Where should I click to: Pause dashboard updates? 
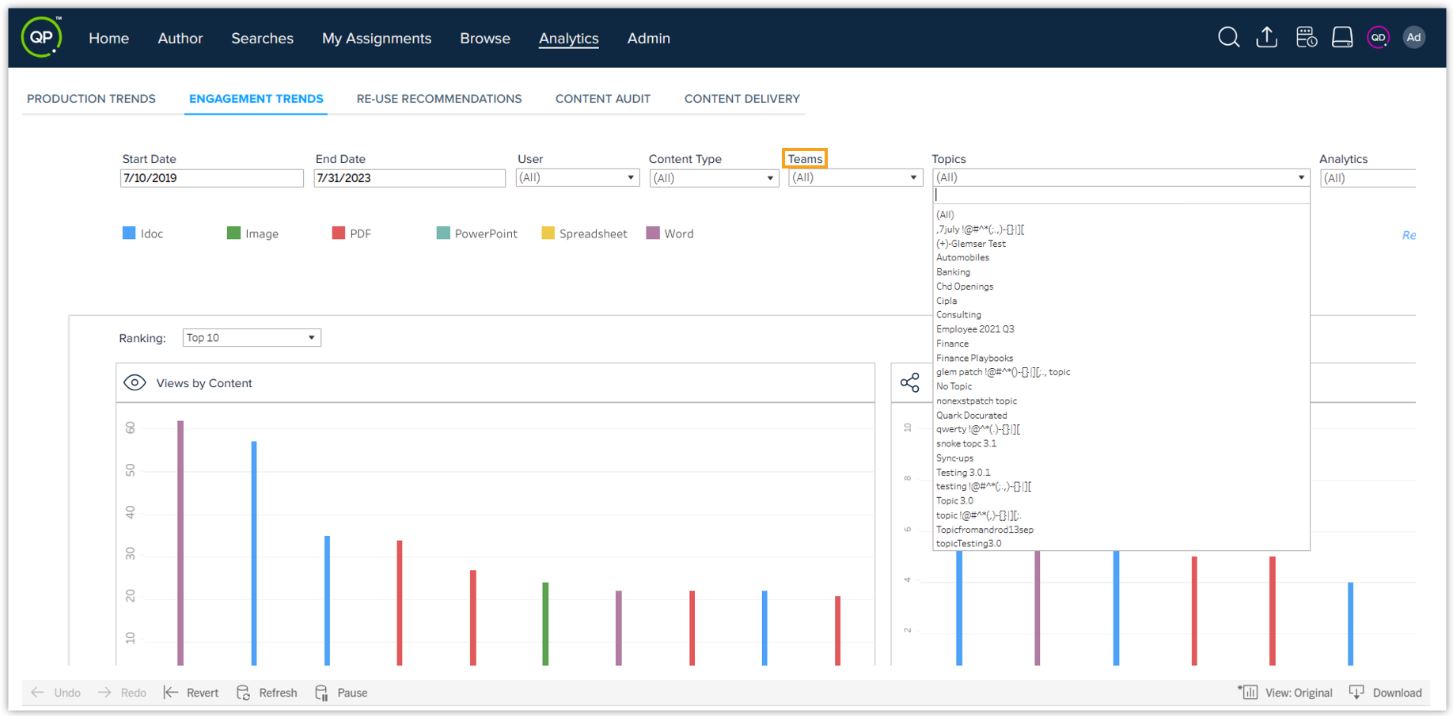341,692
